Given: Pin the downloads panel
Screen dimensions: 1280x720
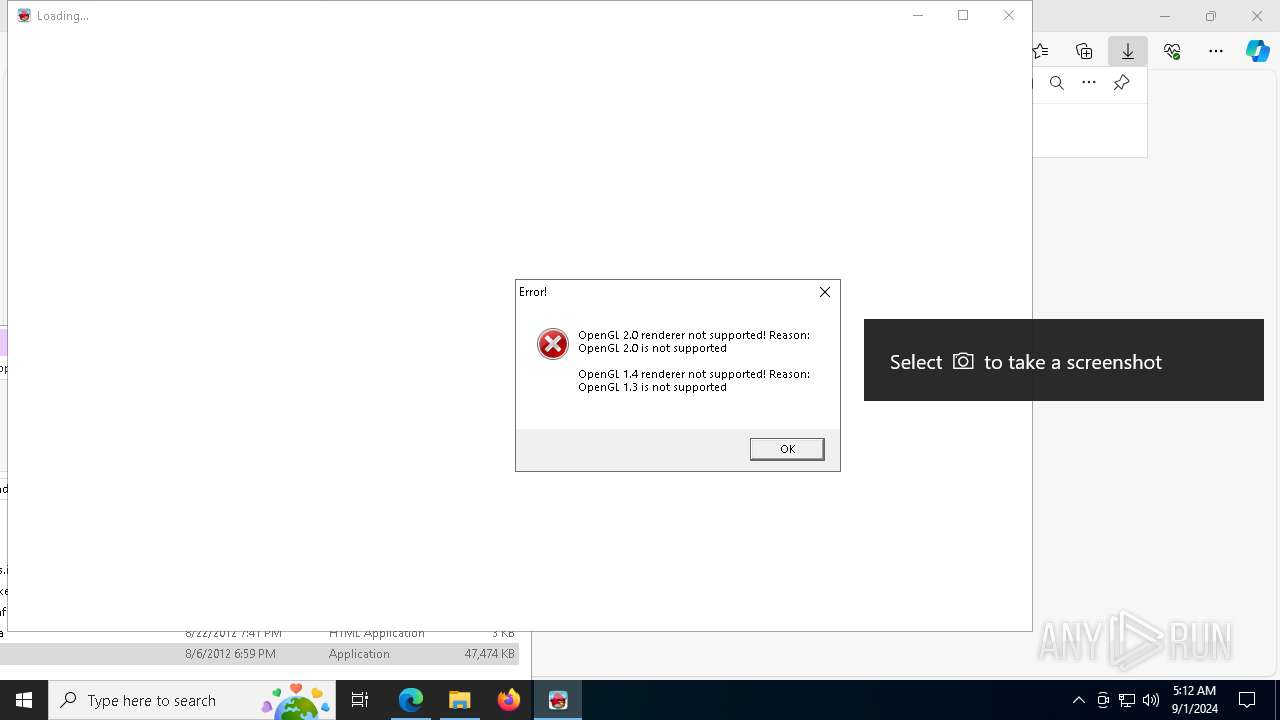Looking at the screenshot, I should (x=1122, y=83).
